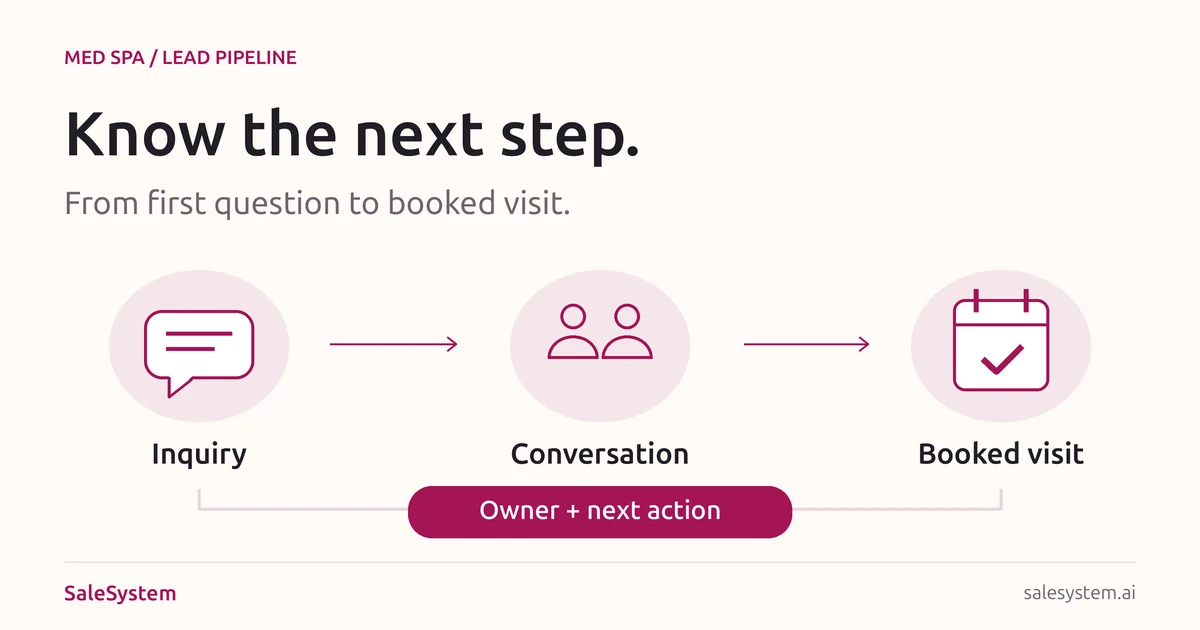Viewport: 1200px width, 630px height.
Task: Select the two-people Conversation icon
Action: click(600, 332)
